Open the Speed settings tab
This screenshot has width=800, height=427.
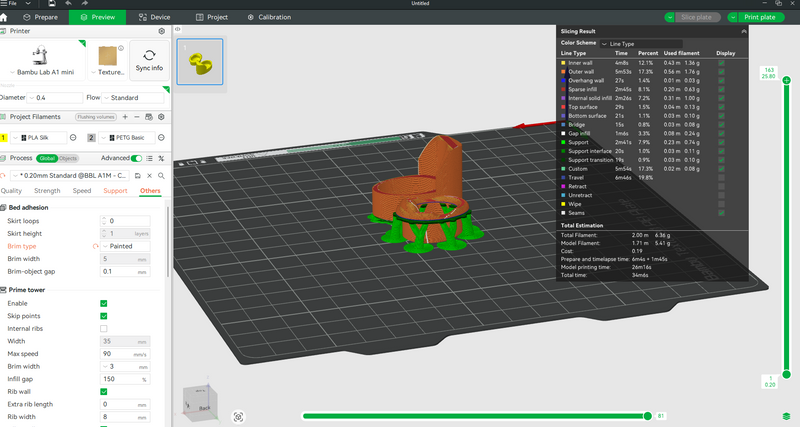[x=82, y=191]
